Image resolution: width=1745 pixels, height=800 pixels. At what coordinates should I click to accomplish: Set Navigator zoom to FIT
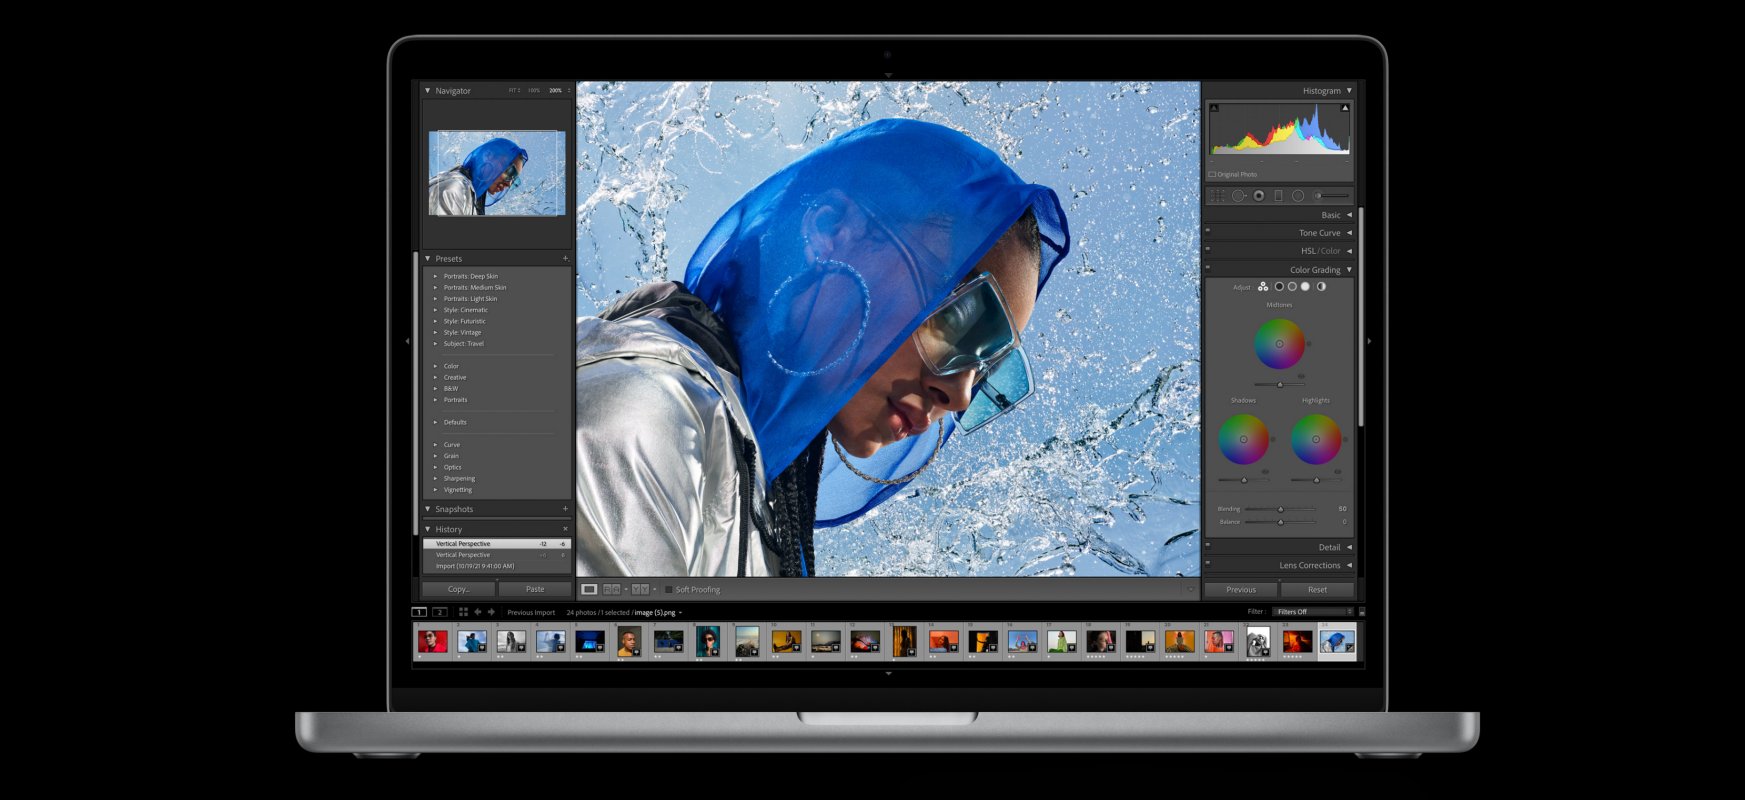(514, 90)
